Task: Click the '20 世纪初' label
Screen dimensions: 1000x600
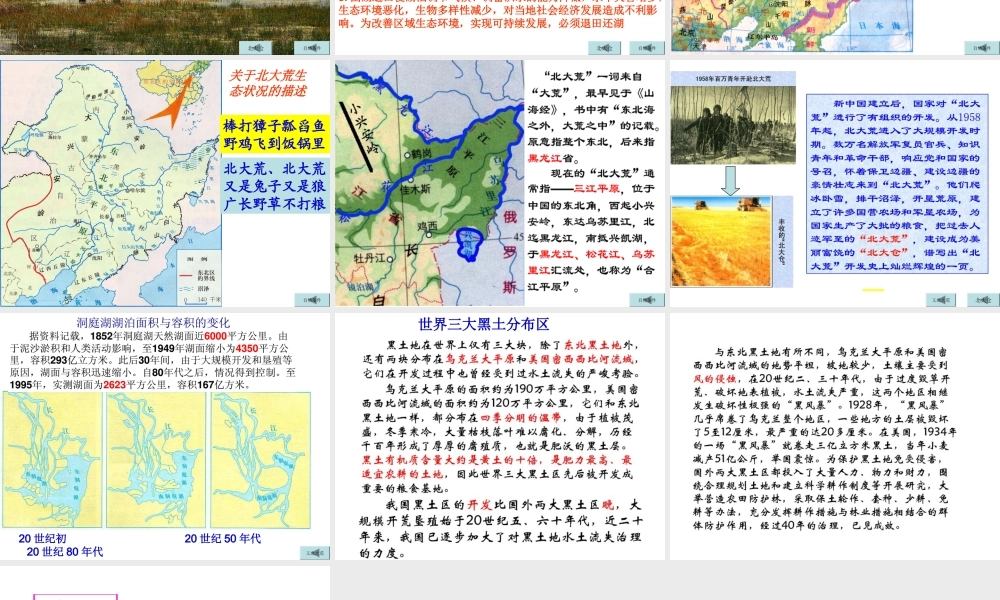Action: 42,538
